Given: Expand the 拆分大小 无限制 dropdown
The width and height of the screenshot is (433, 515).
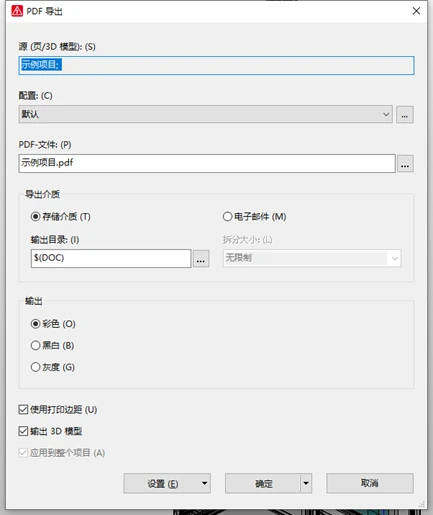Looking at the screenshot, I should (x=312, y=258).
